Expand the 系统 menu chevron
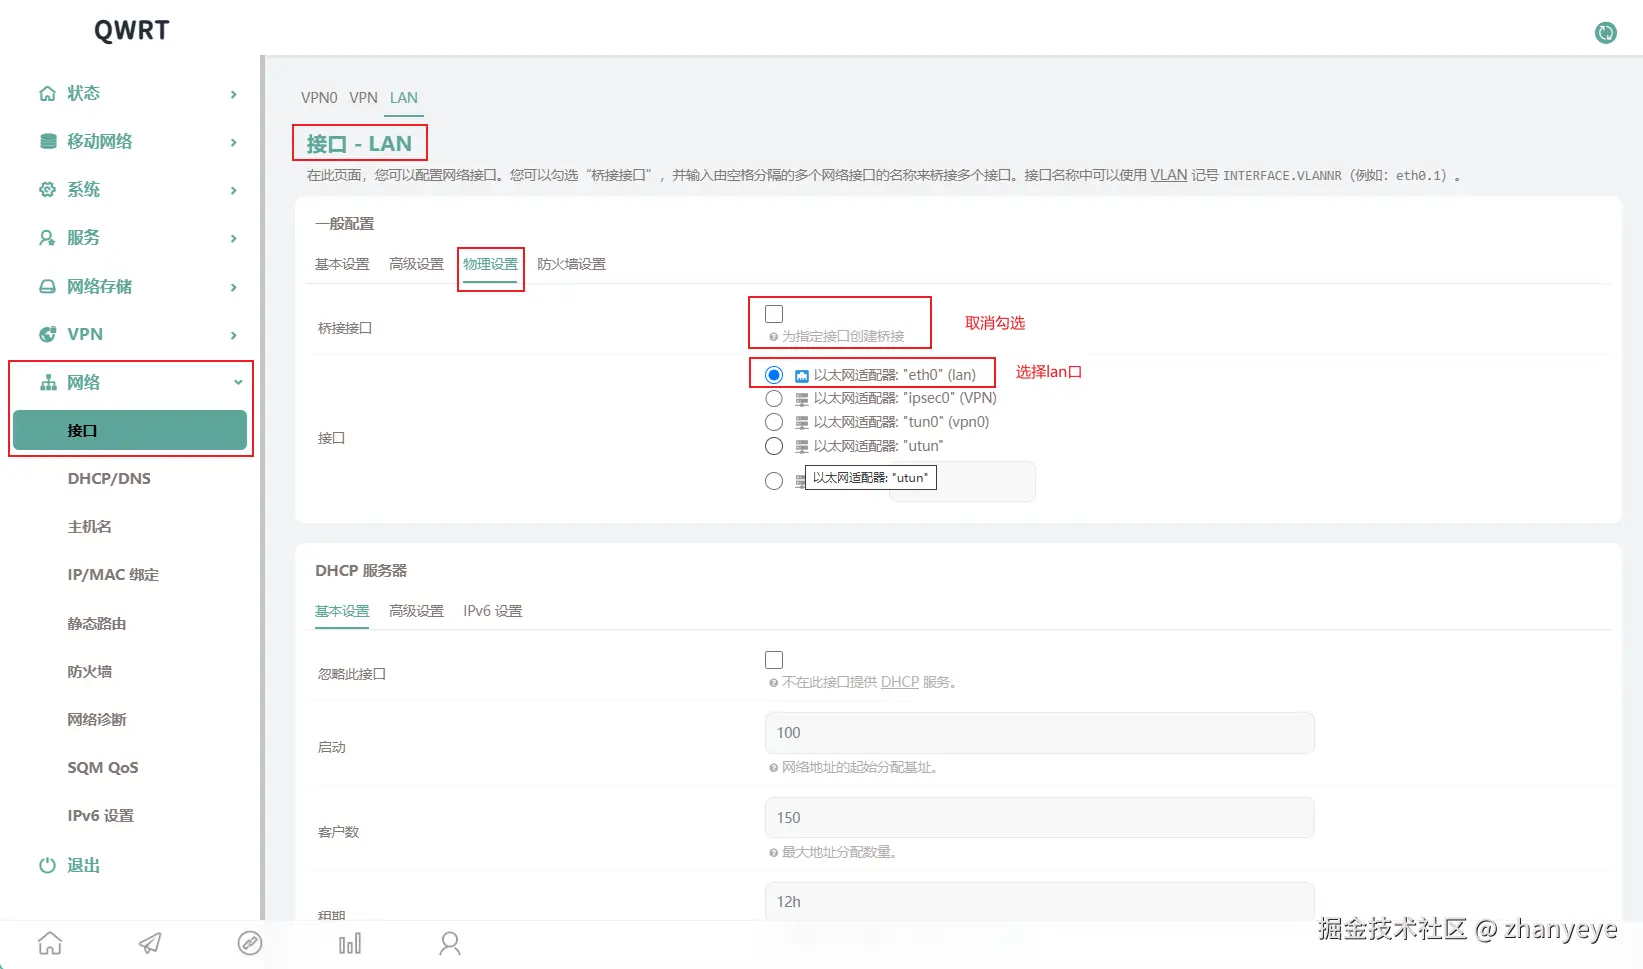Viewport: 1643px width, 969px height. [234, 190]
